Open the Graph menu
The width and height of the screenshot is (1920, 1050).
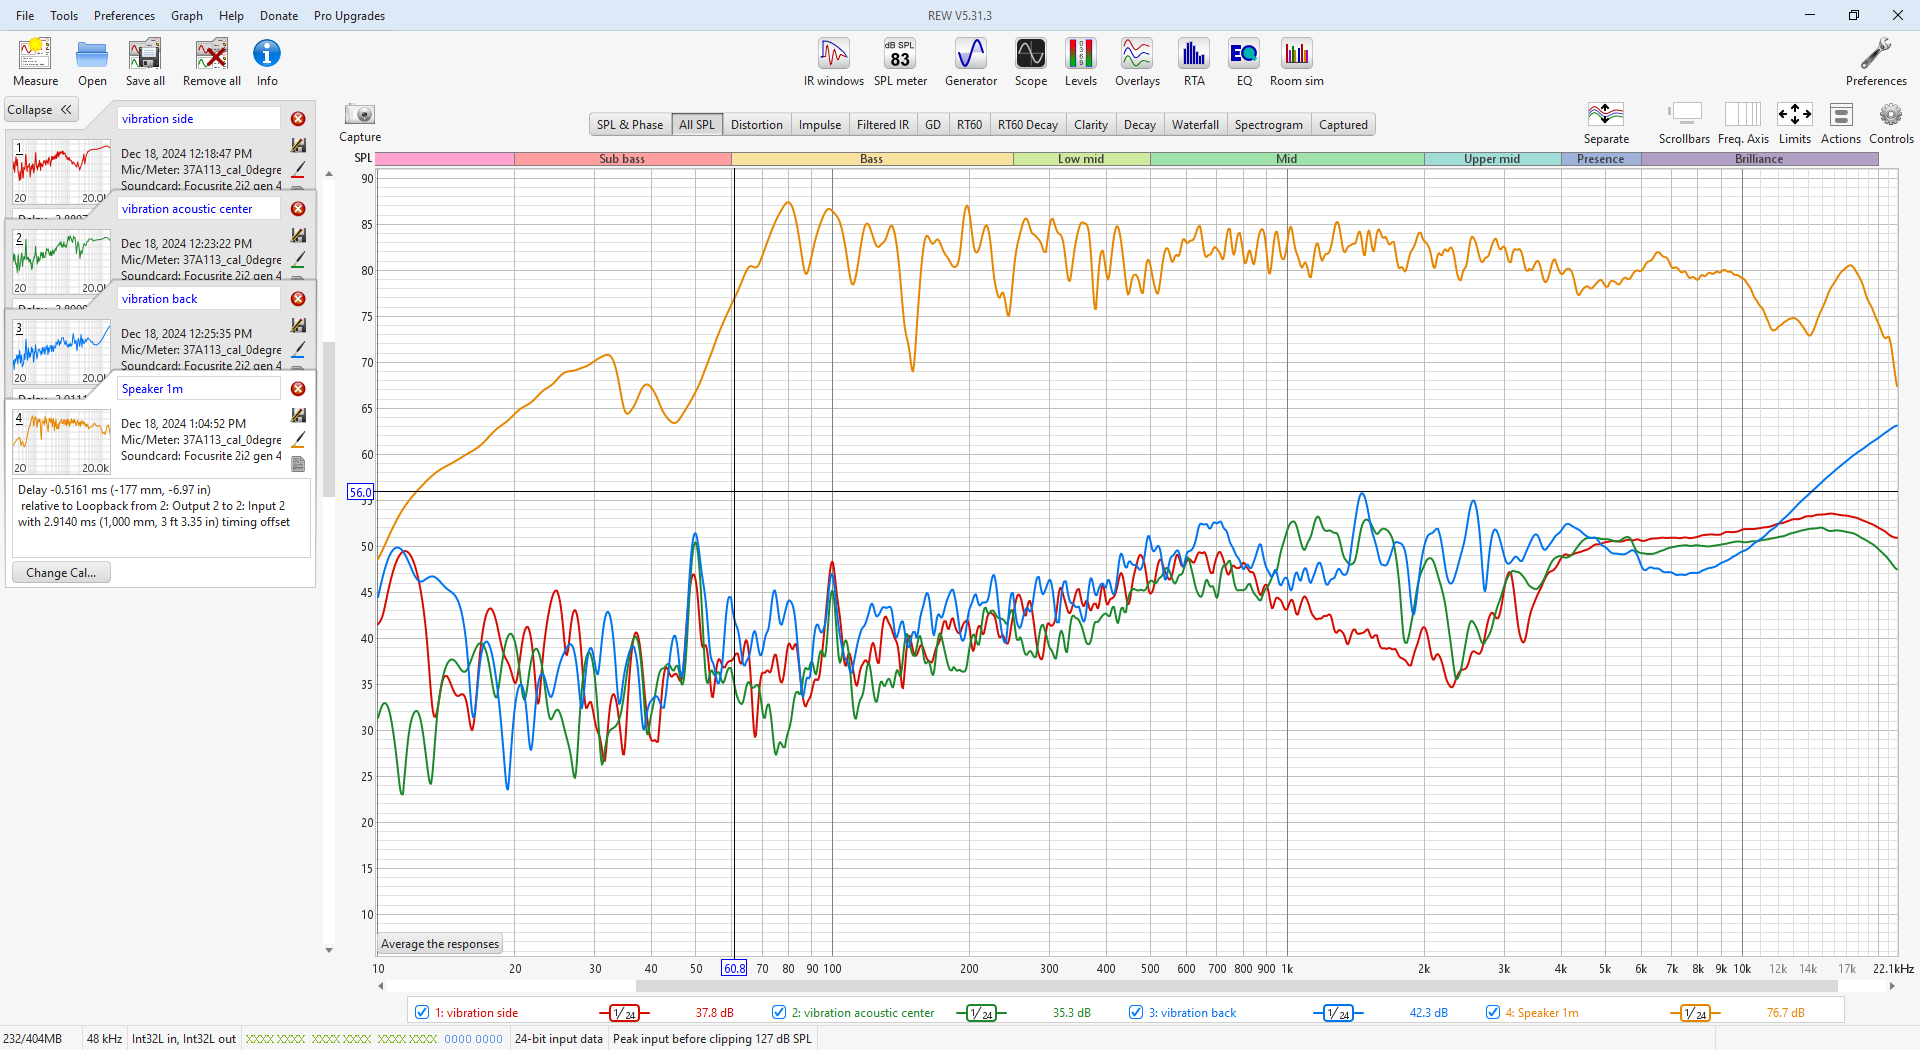point(187,16)
